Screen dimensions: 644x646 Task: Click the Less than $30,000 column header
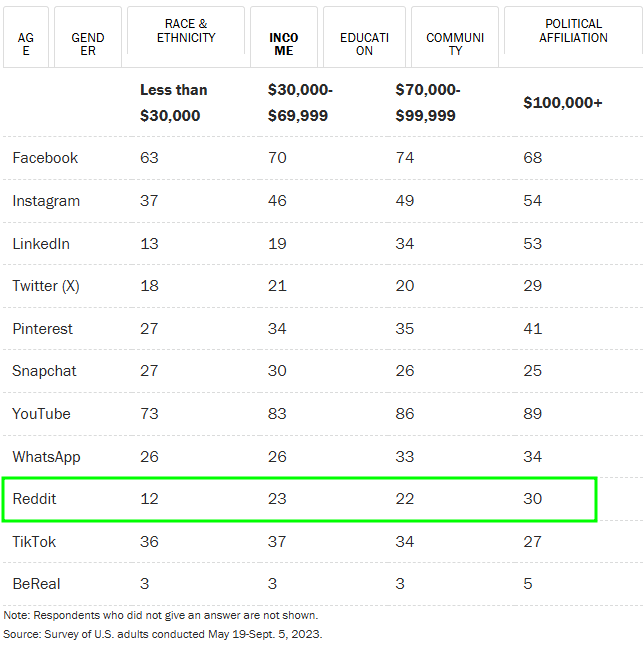174,103
